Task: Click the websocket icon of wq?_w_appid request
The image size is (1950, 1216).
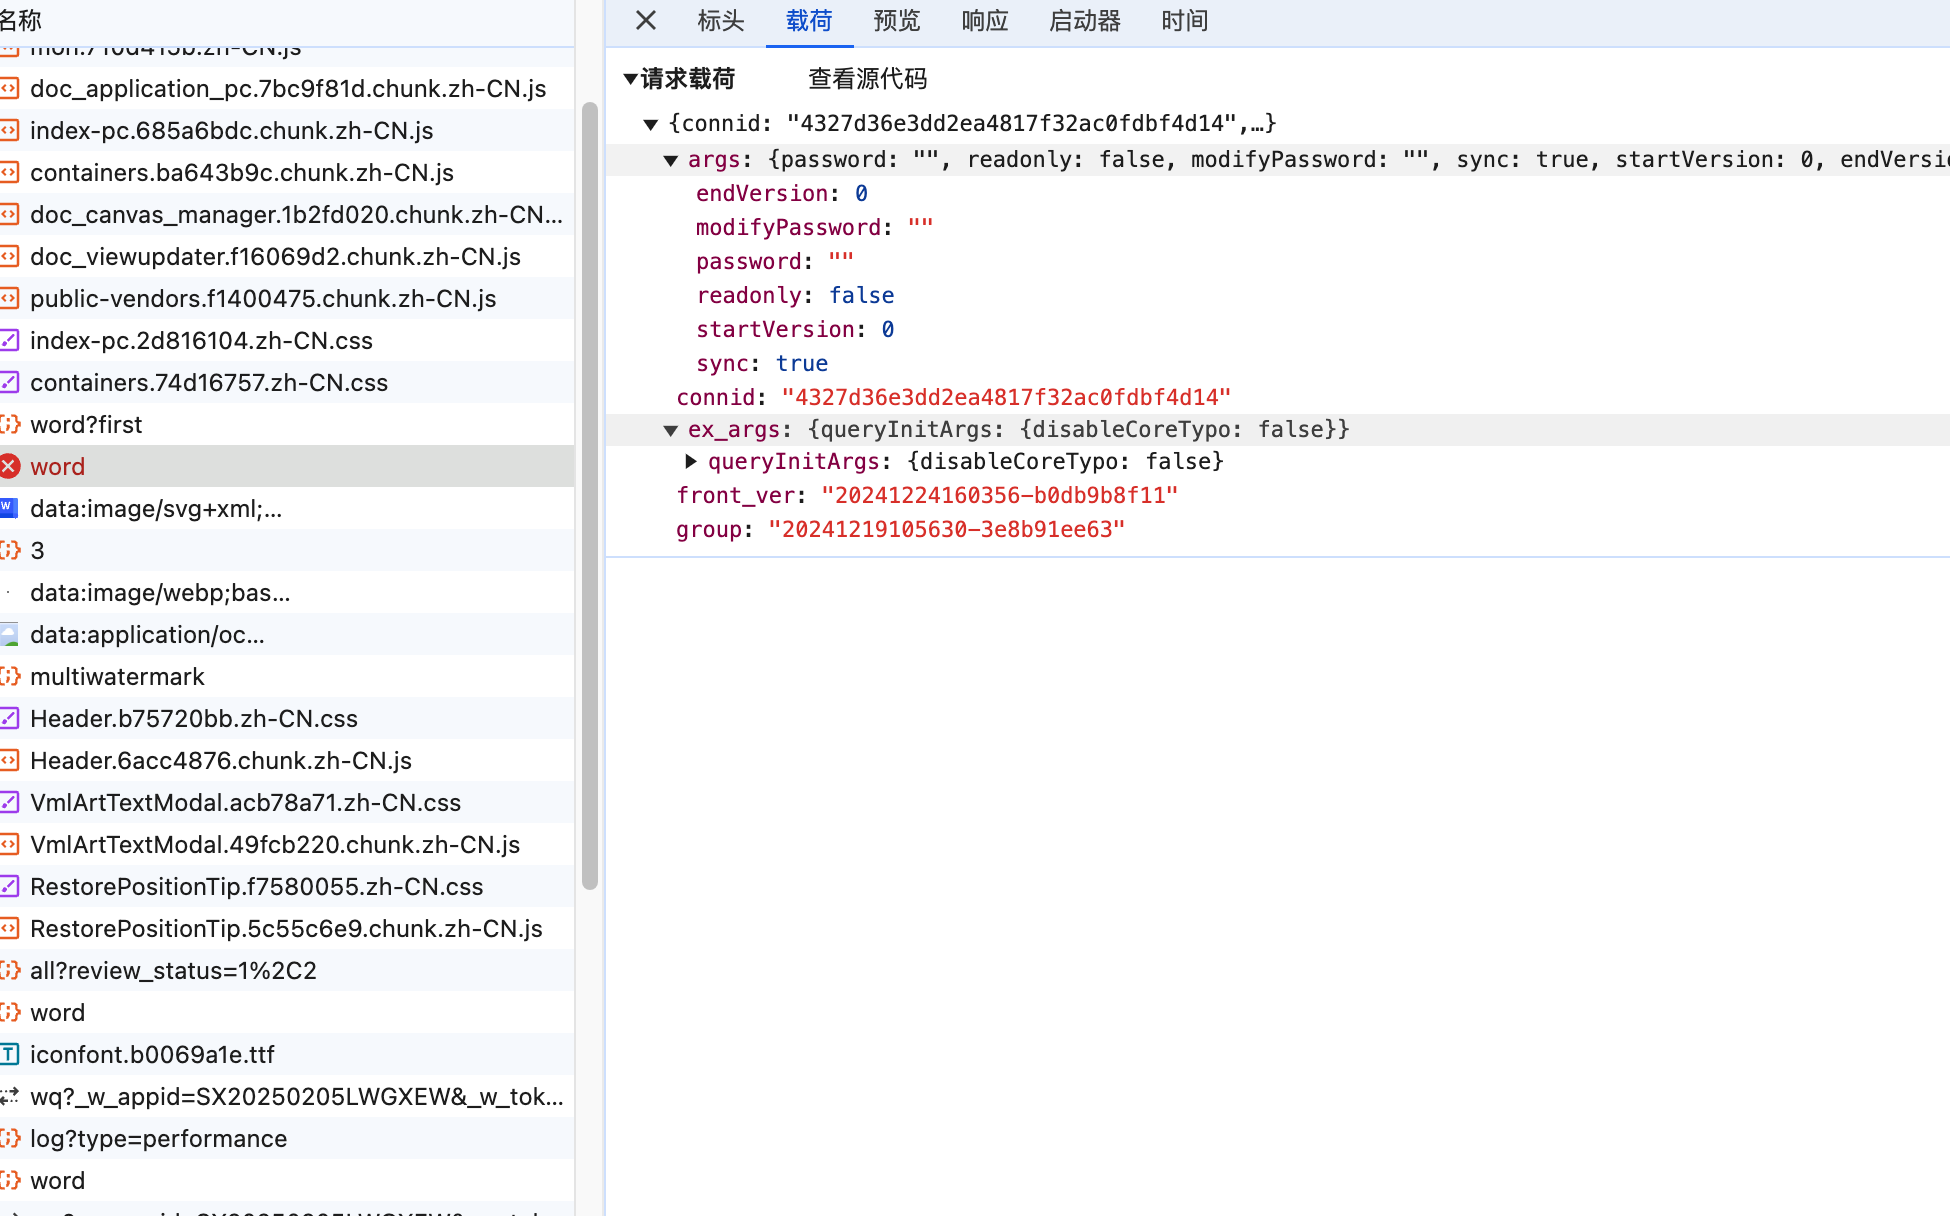Action: pyautogui.click(x=10, y=1096)
